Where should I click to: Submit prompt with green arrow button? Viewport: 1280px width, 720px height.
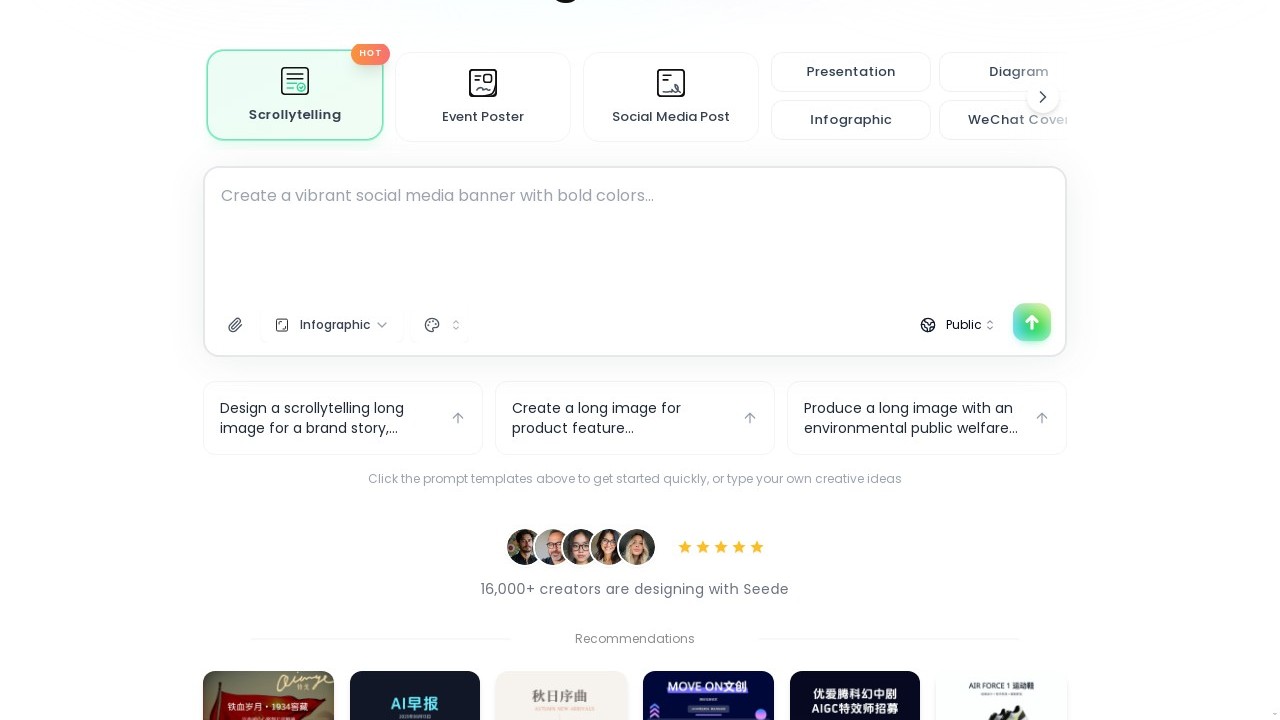[1031, 323]
